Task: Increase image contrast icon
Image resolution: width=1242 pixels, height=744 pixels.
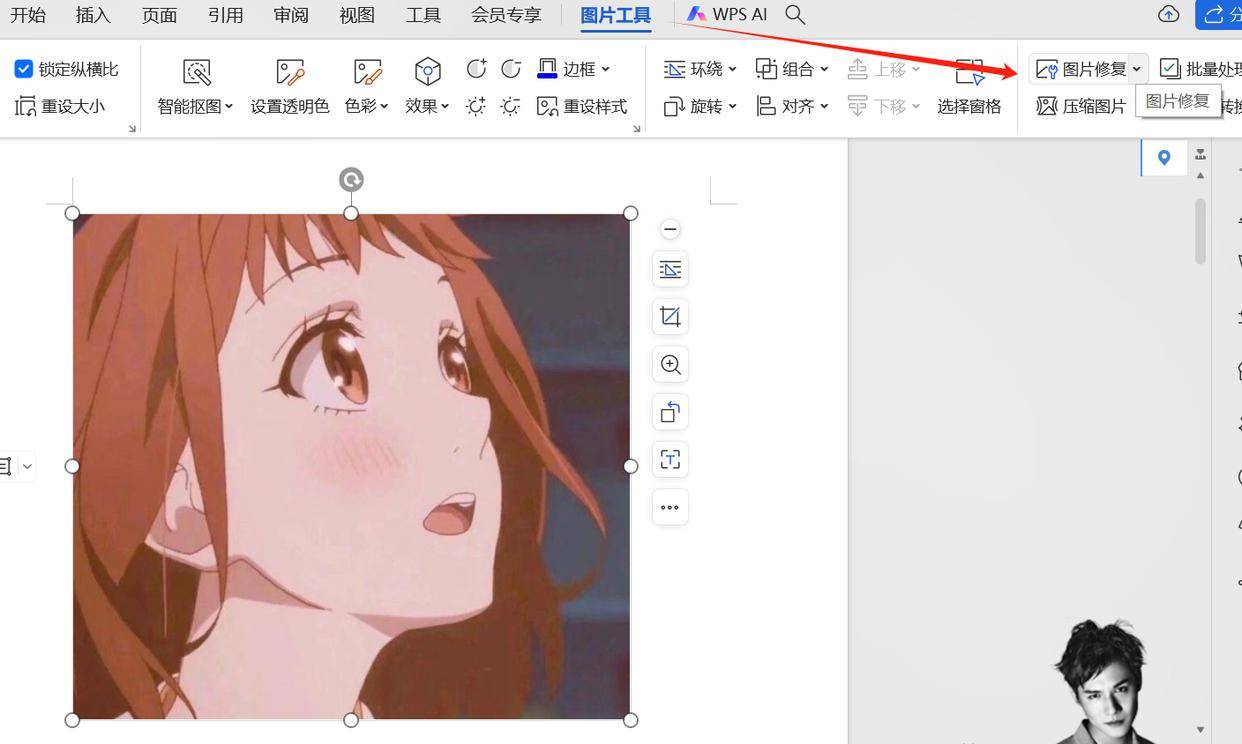Action: coord(477,69)
